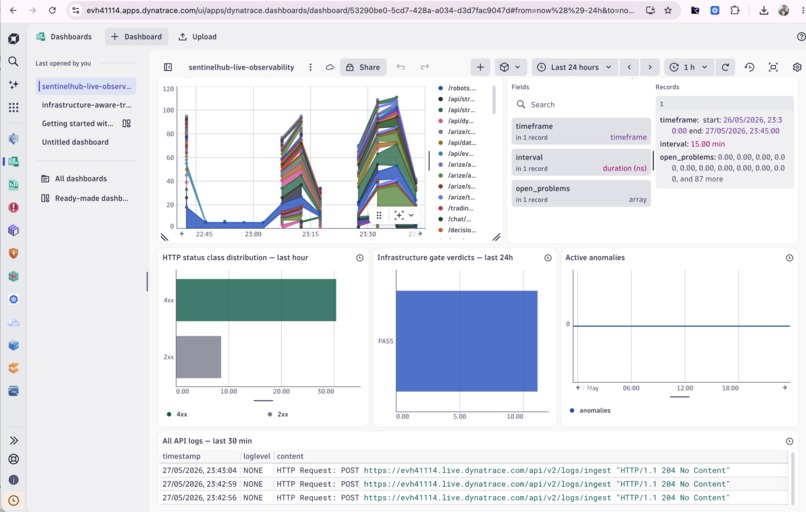Open the apps grid launcher in the sidebar
Image resolution: width=806 pixels, height=512 pixels.
point(14,107)
